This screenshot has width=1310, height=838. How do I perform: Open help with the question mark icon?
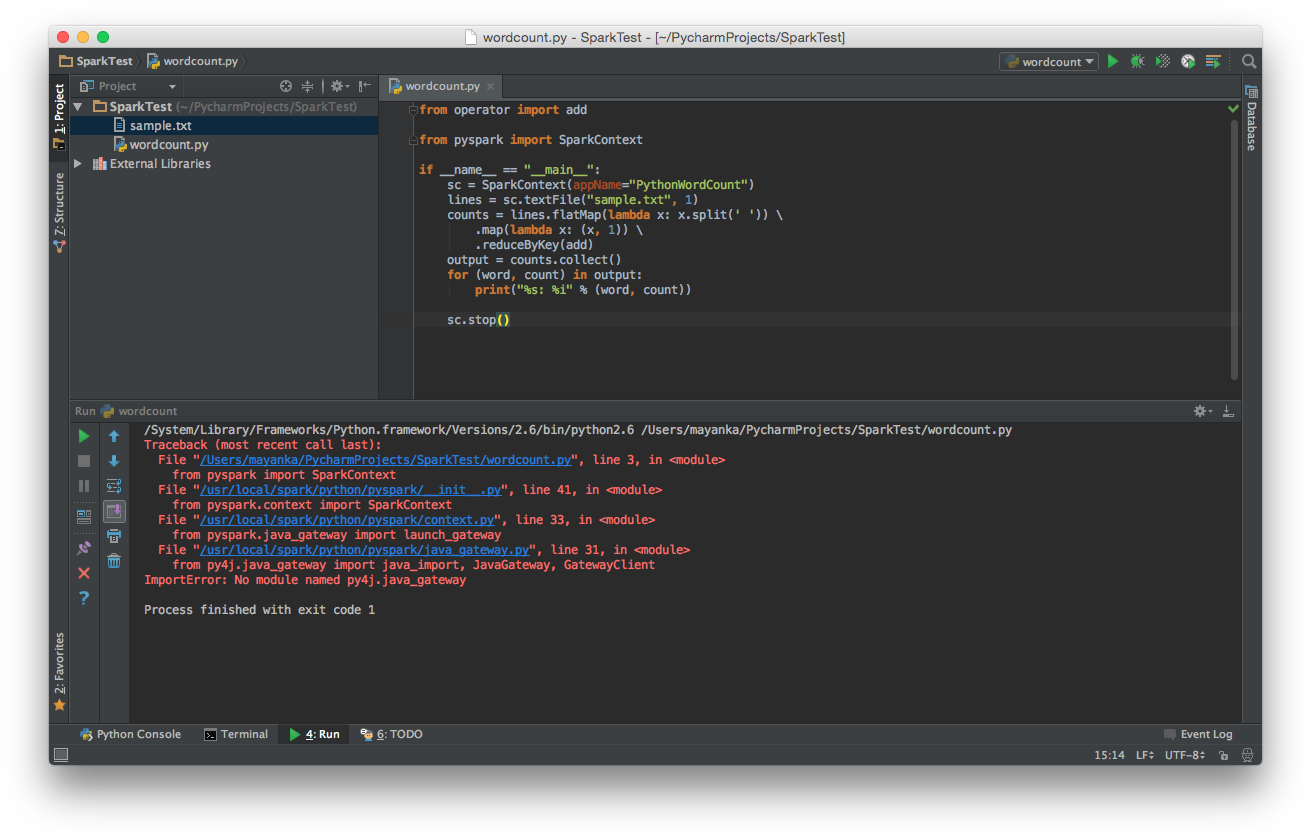[84, 598]
